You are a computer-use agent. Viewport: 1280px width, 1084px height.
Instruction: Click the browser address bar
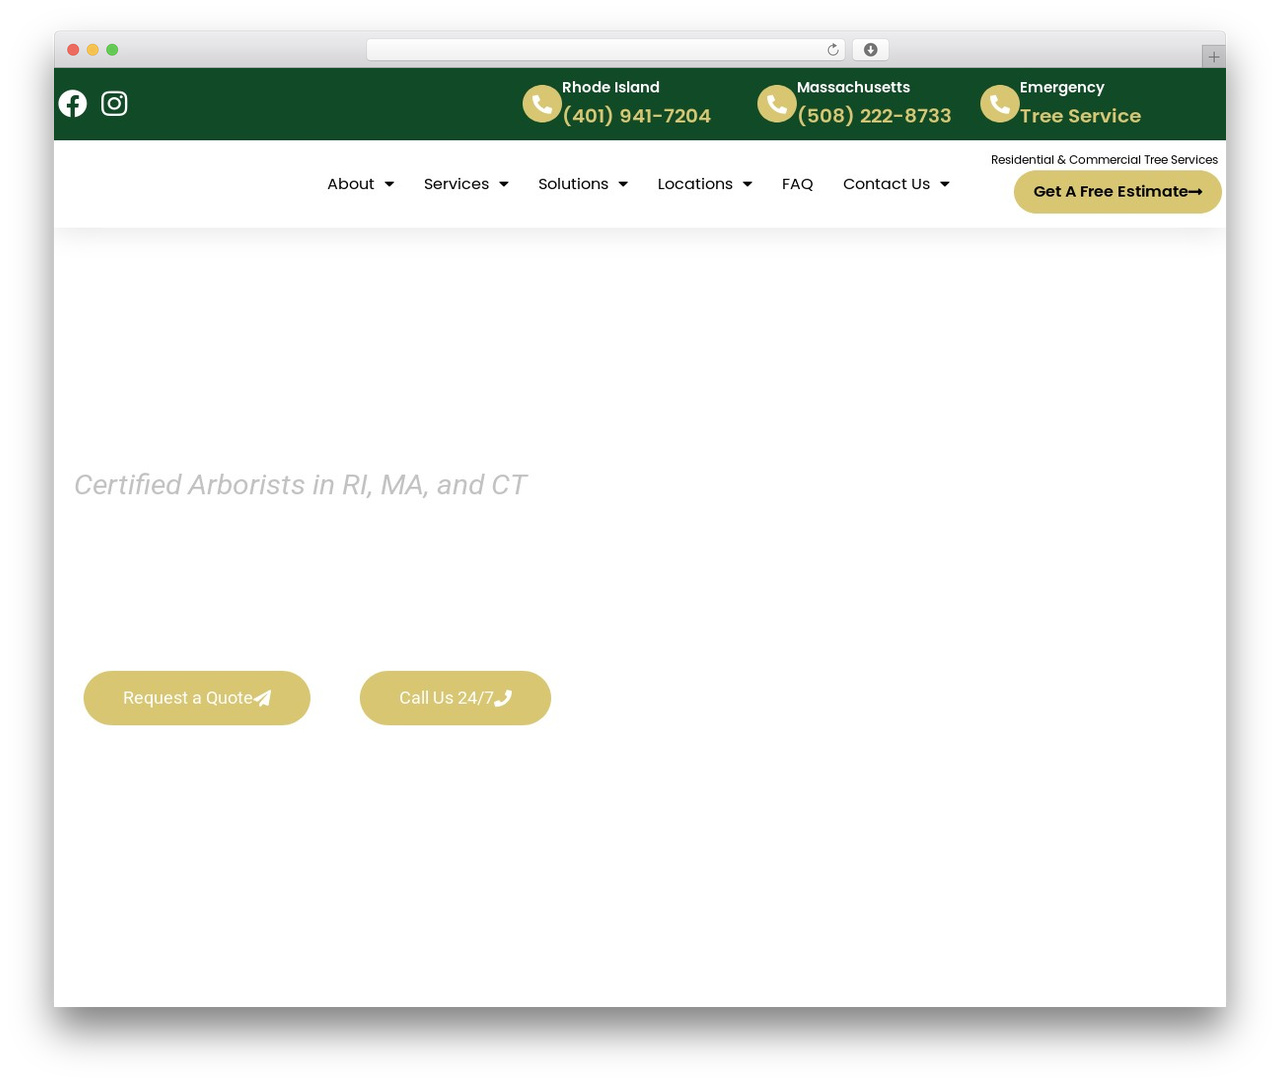pyautogui.click(x=605, y=50)
